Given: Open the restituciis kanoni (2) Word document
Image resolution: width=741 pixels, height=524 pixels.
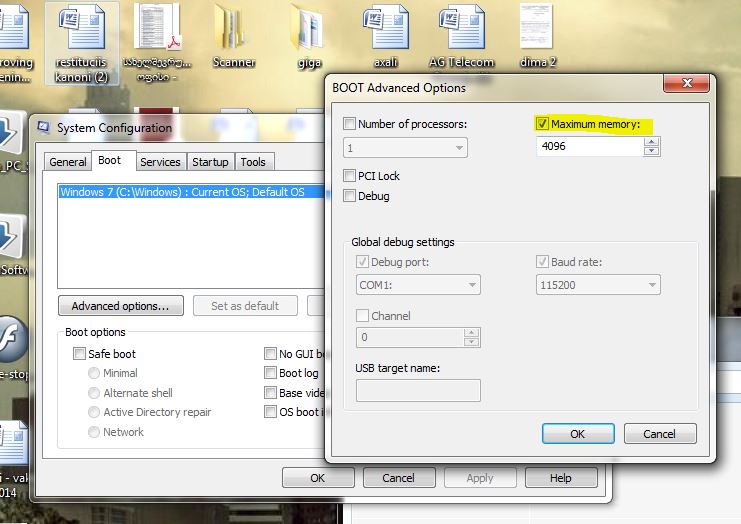Looking at the screenshot, I should [x=81, y=43].
